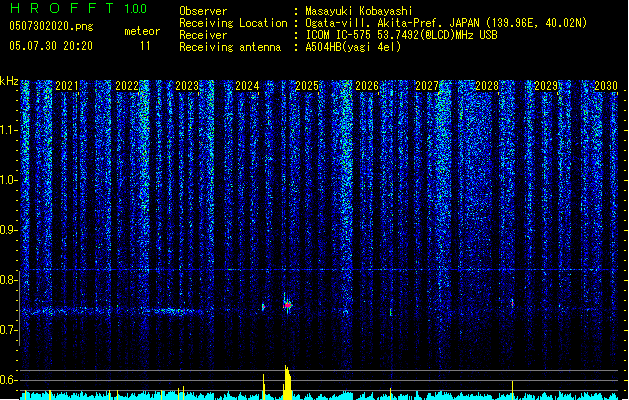Image resolution: width=629 pixels, height=400 pixels.
Task: Click the 1.1 kHz frequency axis label
Action: [x=8, y=130]
